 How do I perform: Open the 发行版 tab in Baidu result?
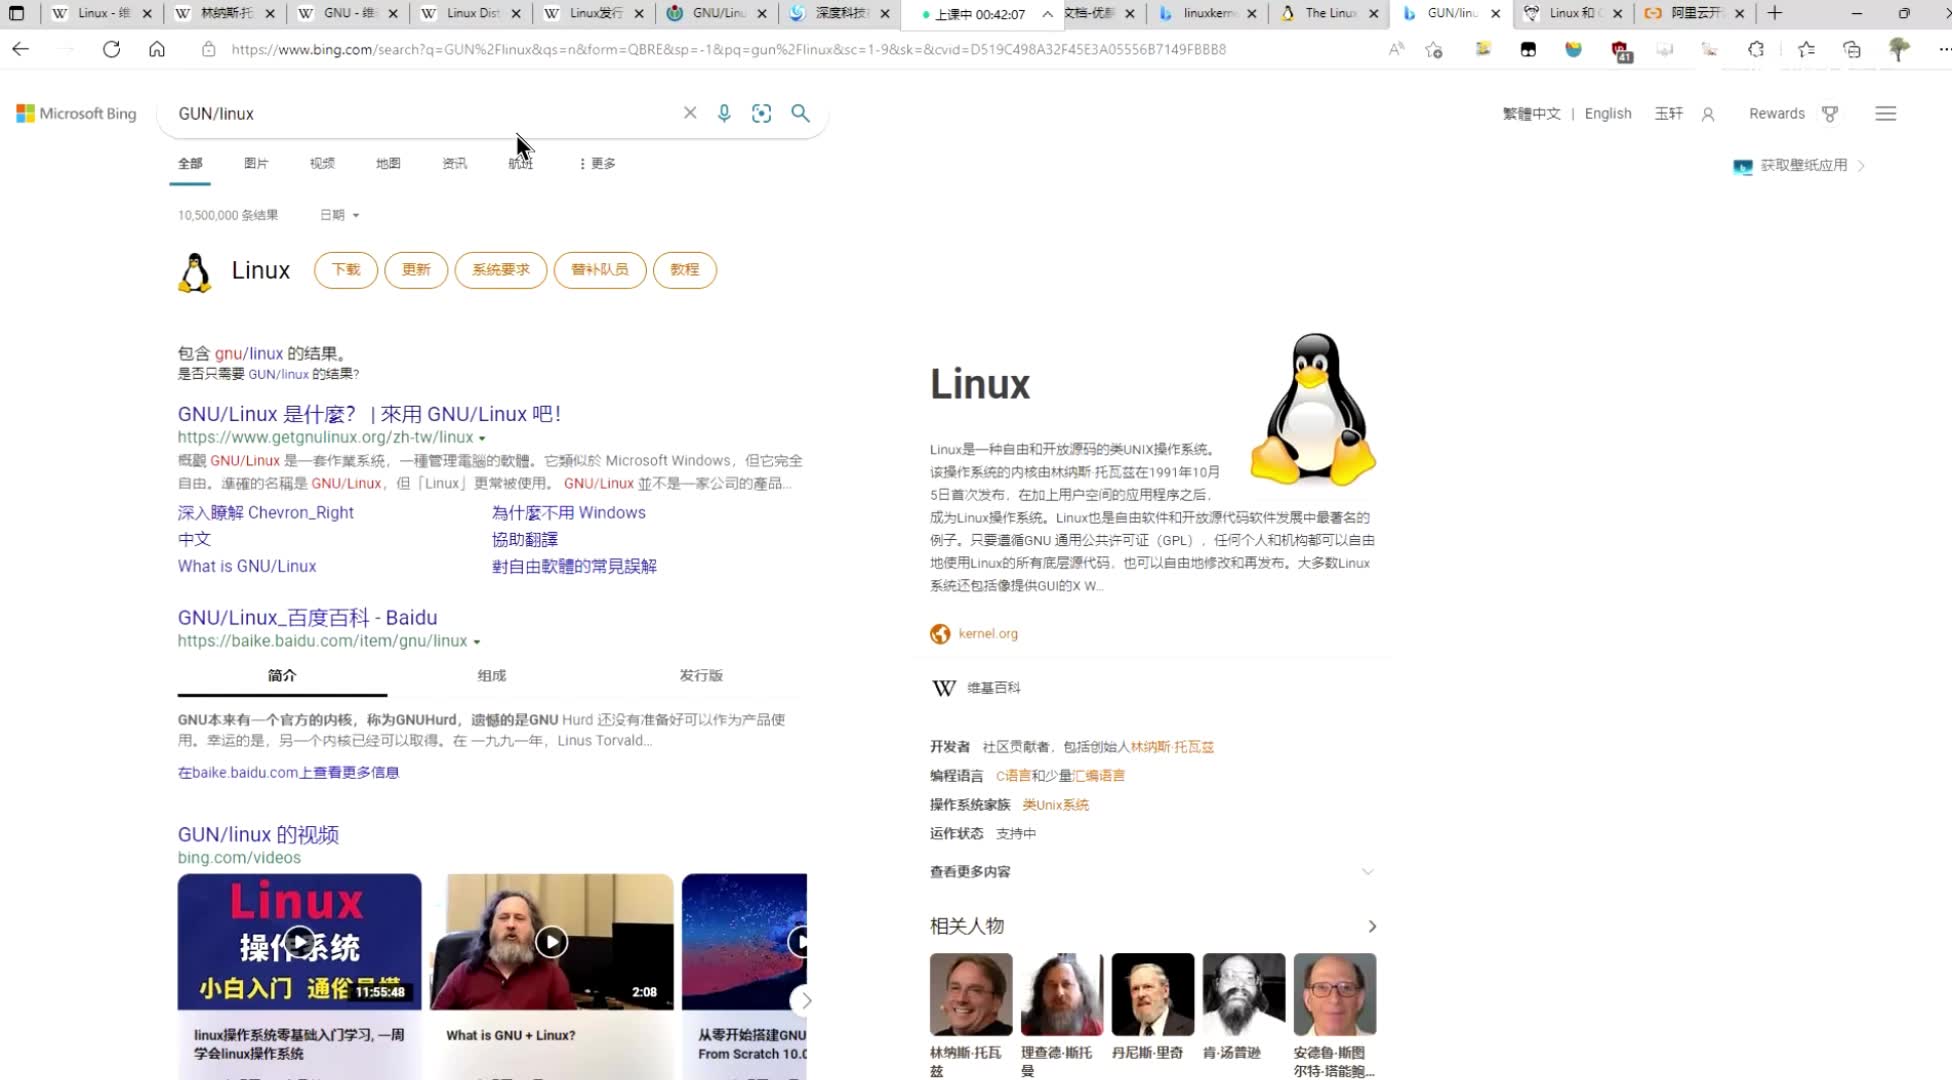[701, 675]
